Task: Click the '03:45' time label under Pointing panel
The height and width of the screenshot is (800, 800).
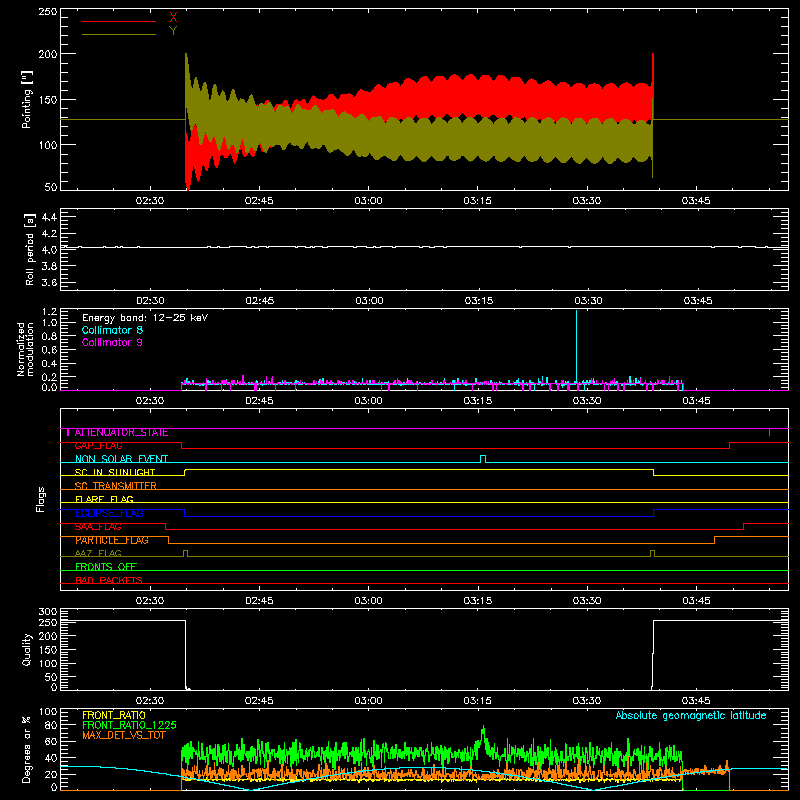Action: [696, 201]
